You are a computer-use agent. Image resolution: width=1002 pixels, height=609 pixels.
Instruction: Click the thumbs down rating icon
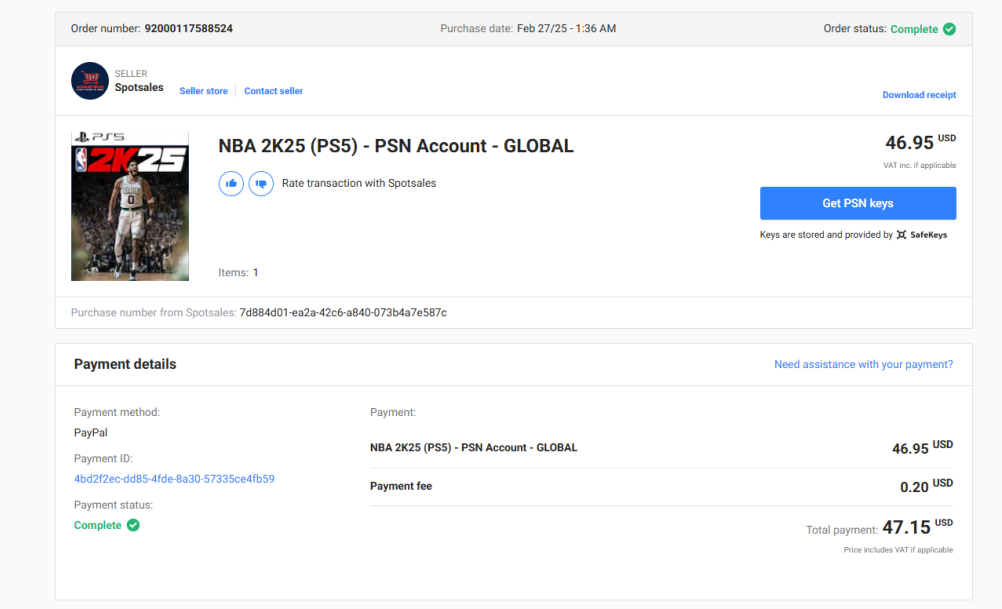(261, 183)
